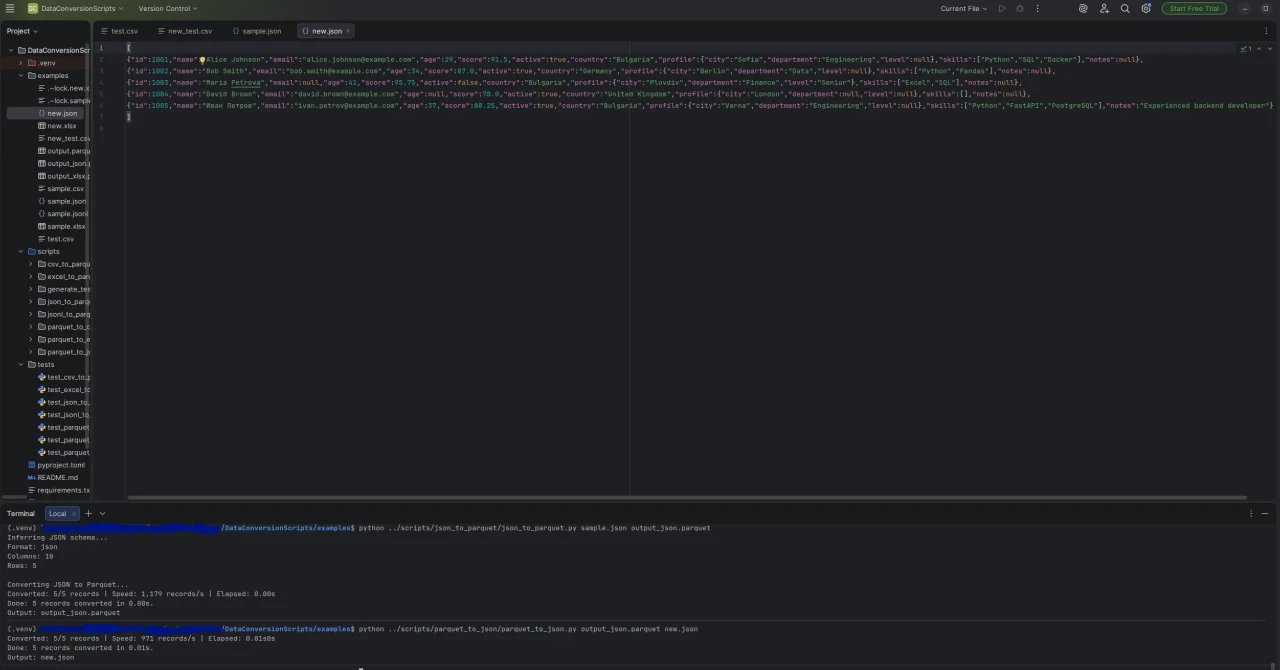Click the DC project badge icon
The width and height of the screenshot is (1280, 670).
point(32,8)
